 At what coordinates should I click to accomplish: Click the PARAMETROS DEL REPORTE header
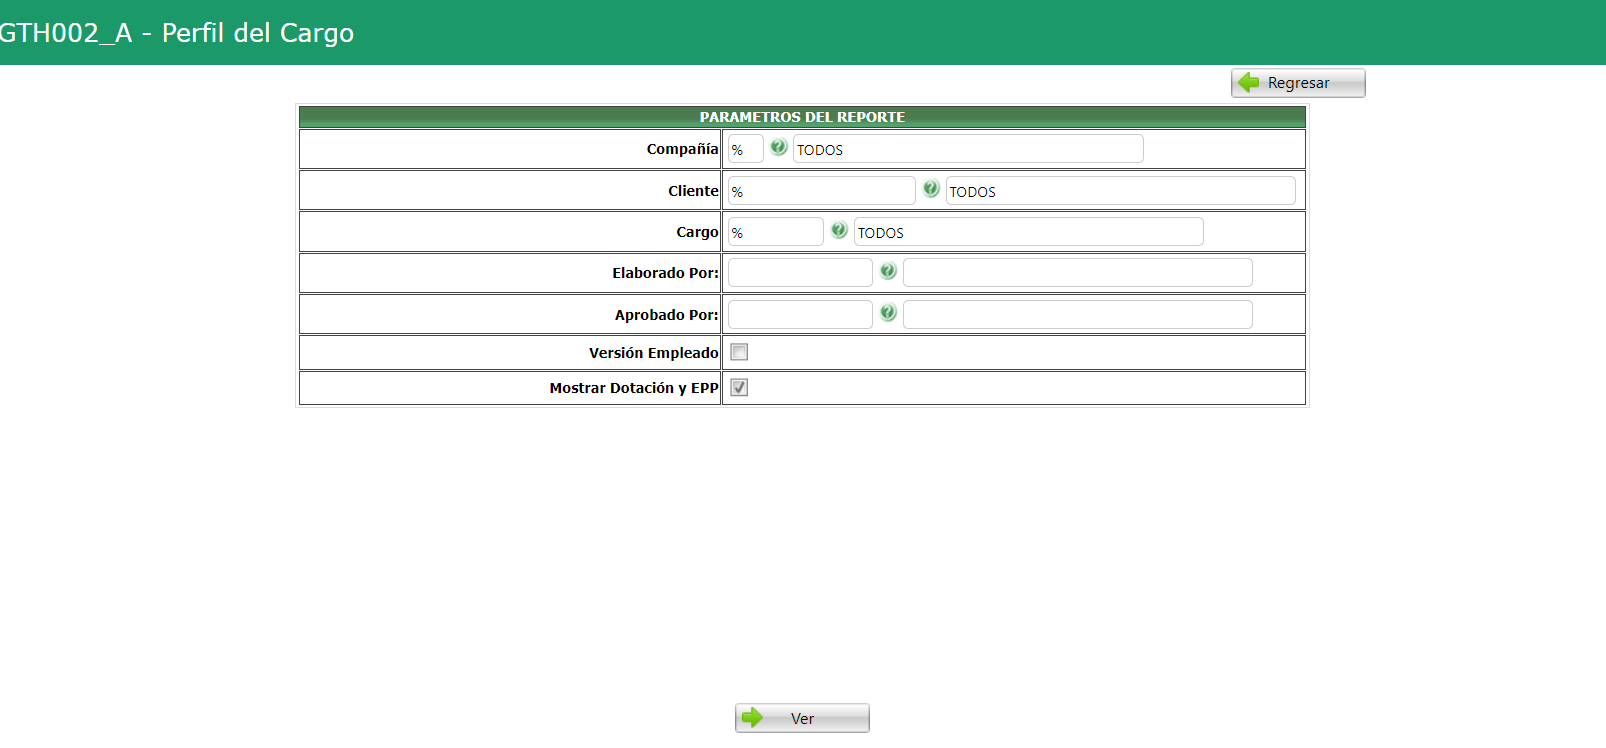[802, 117]
